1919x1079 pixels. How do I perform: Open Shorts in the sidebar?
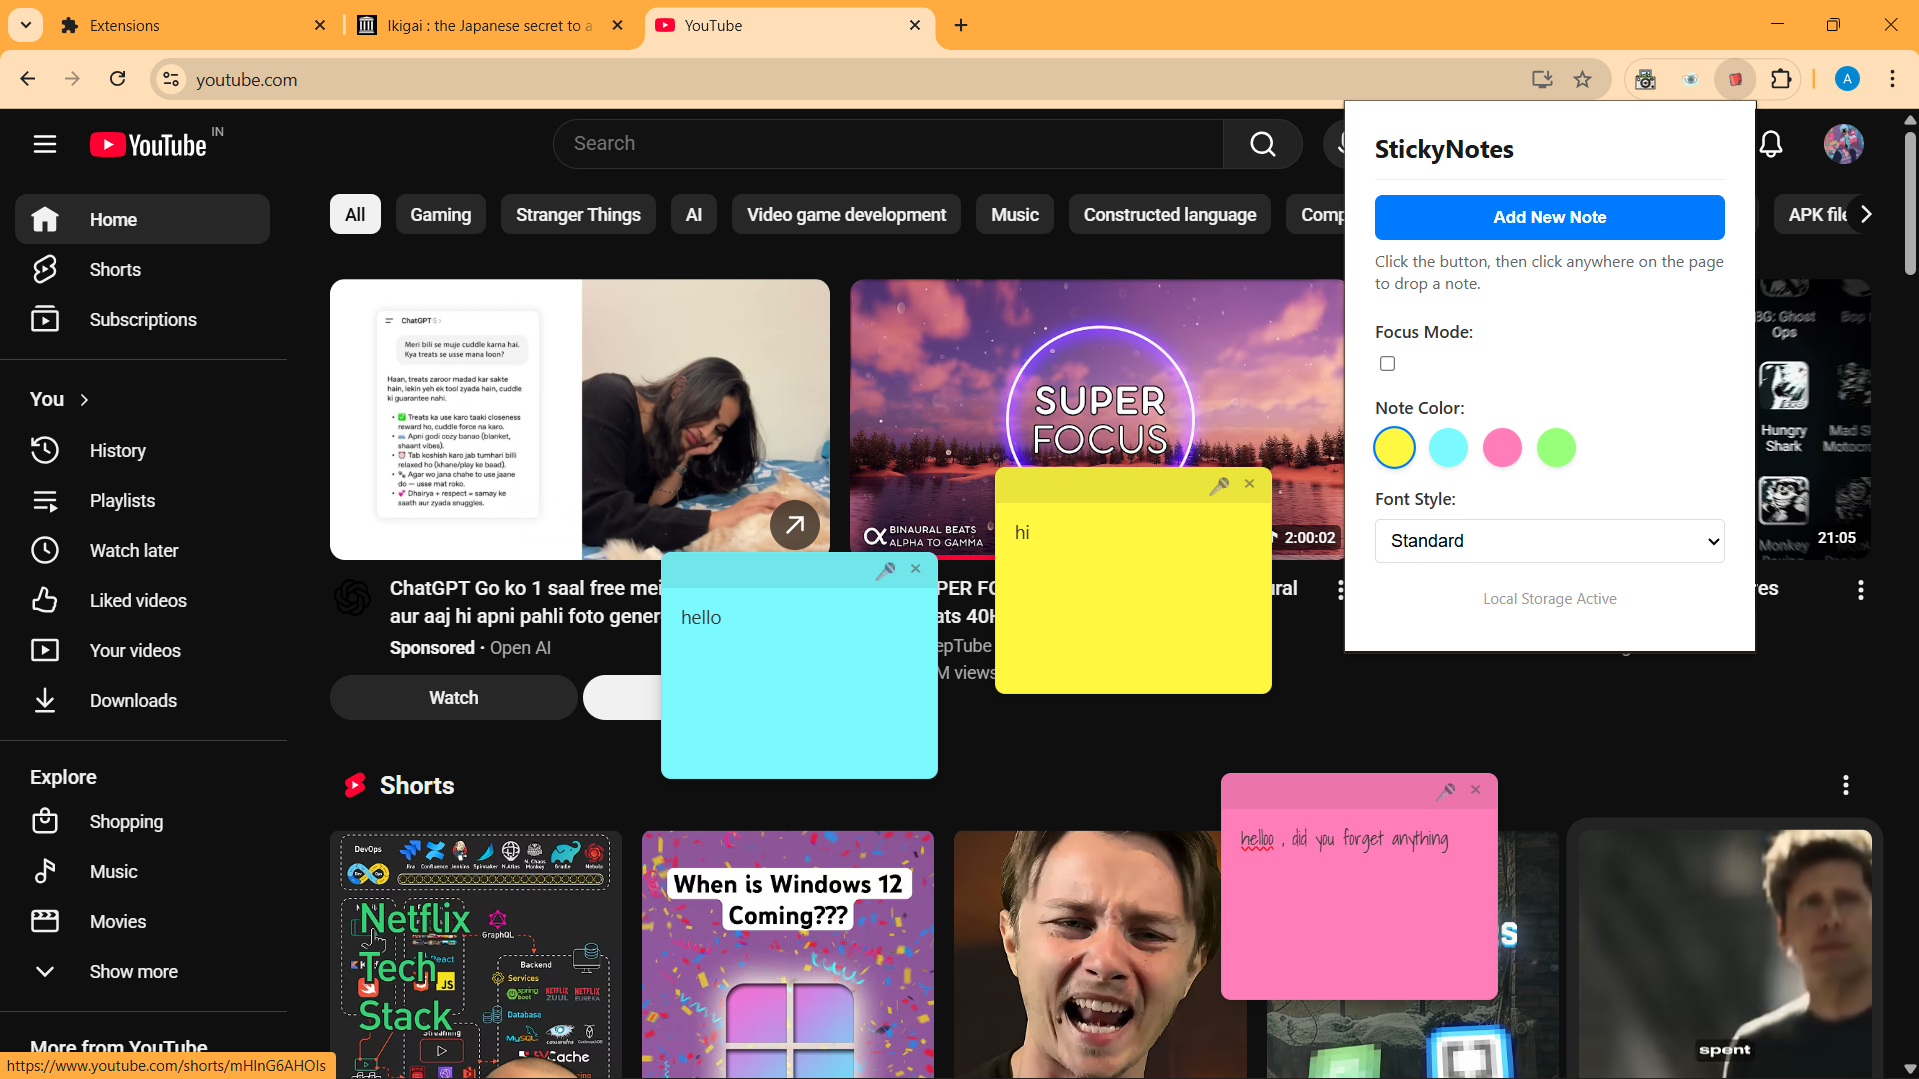tap(142, 270)
